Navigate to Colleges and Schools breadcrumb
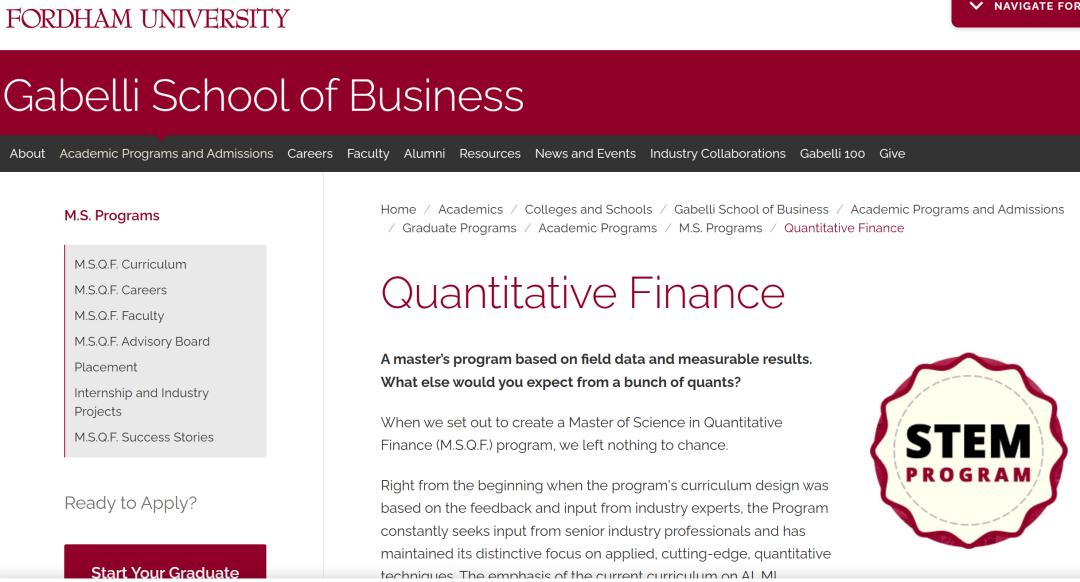1080x582 pixels. click(588, 210)
